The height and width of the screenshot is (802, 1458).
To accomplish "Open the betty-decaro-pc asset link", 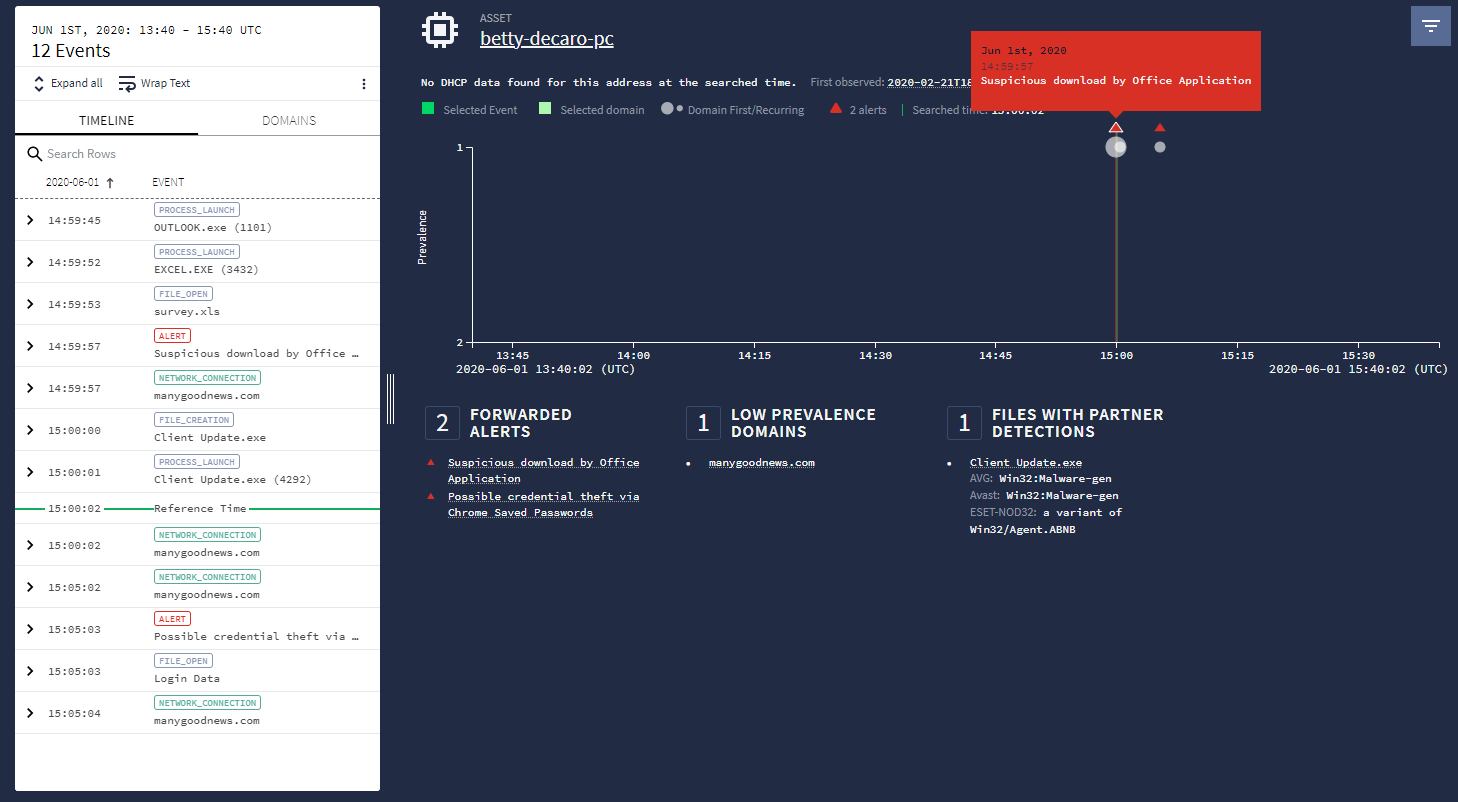I will (546, 39).
